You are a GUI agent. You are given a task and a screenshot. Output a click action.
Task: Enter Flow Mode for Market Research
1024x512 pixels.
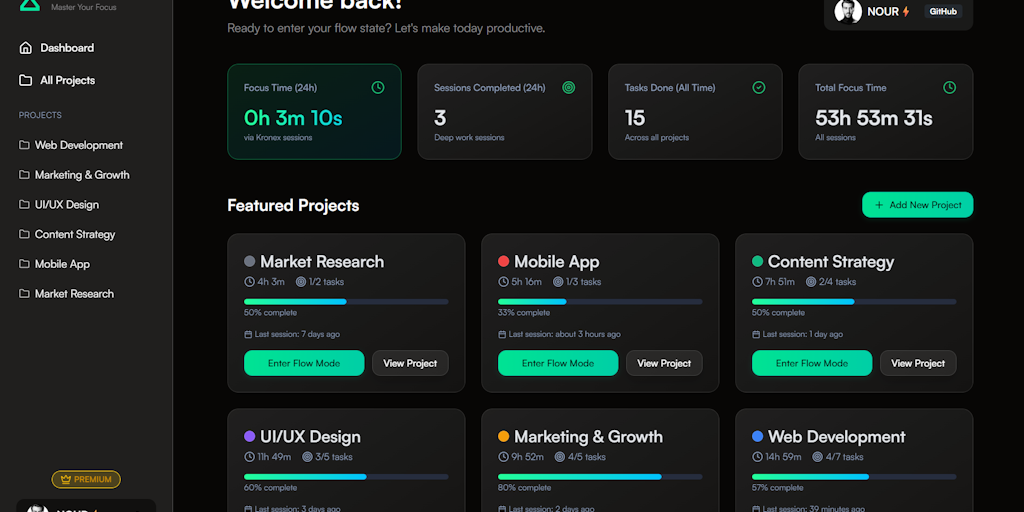point(304,363)
